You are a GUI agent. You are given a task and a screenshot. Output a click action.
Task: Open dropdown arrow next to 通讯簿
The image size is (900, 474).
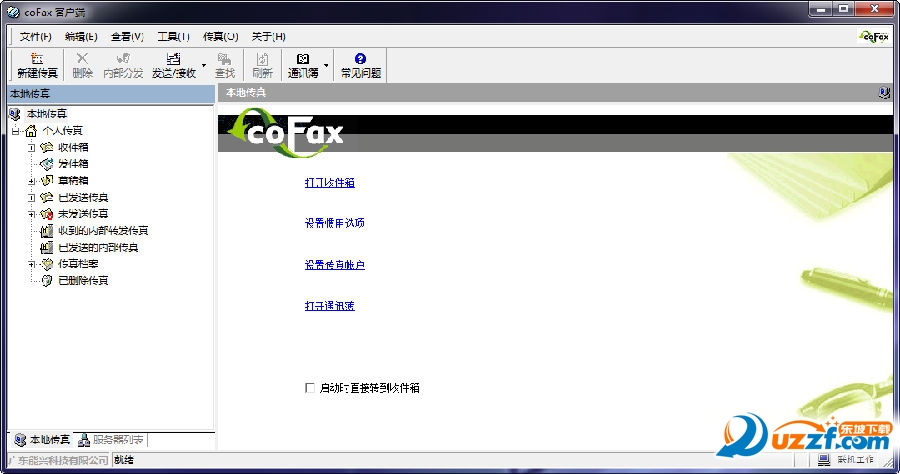point(326,65)
